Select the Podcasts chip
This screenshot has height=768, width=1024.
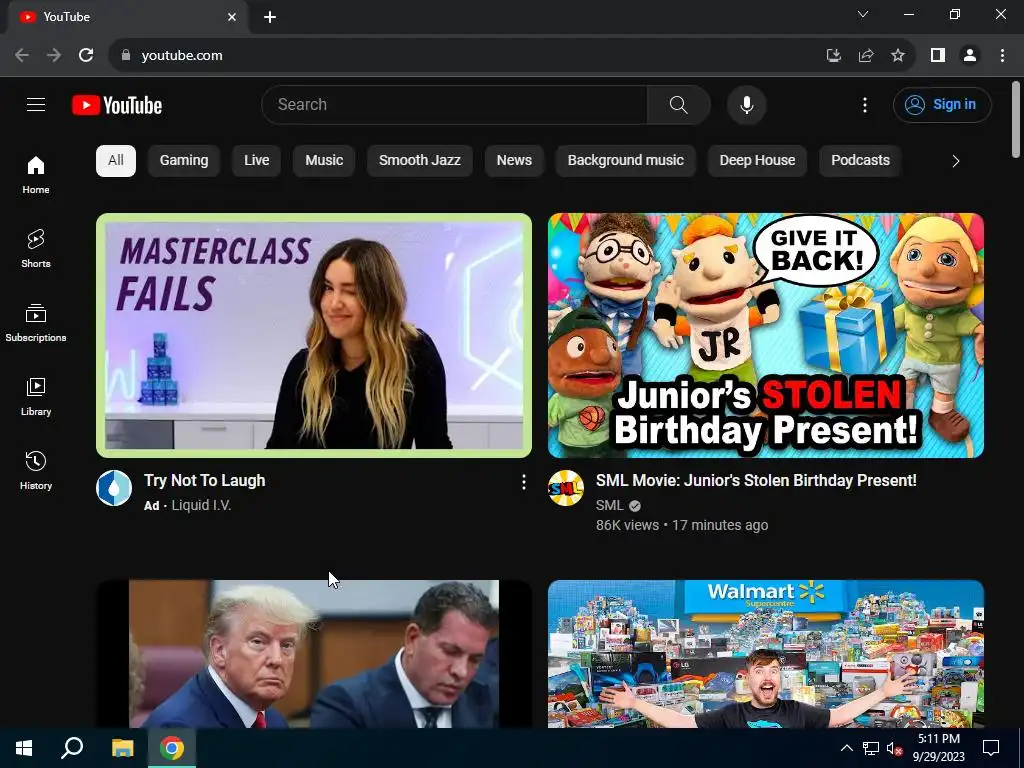click(860, 161)
